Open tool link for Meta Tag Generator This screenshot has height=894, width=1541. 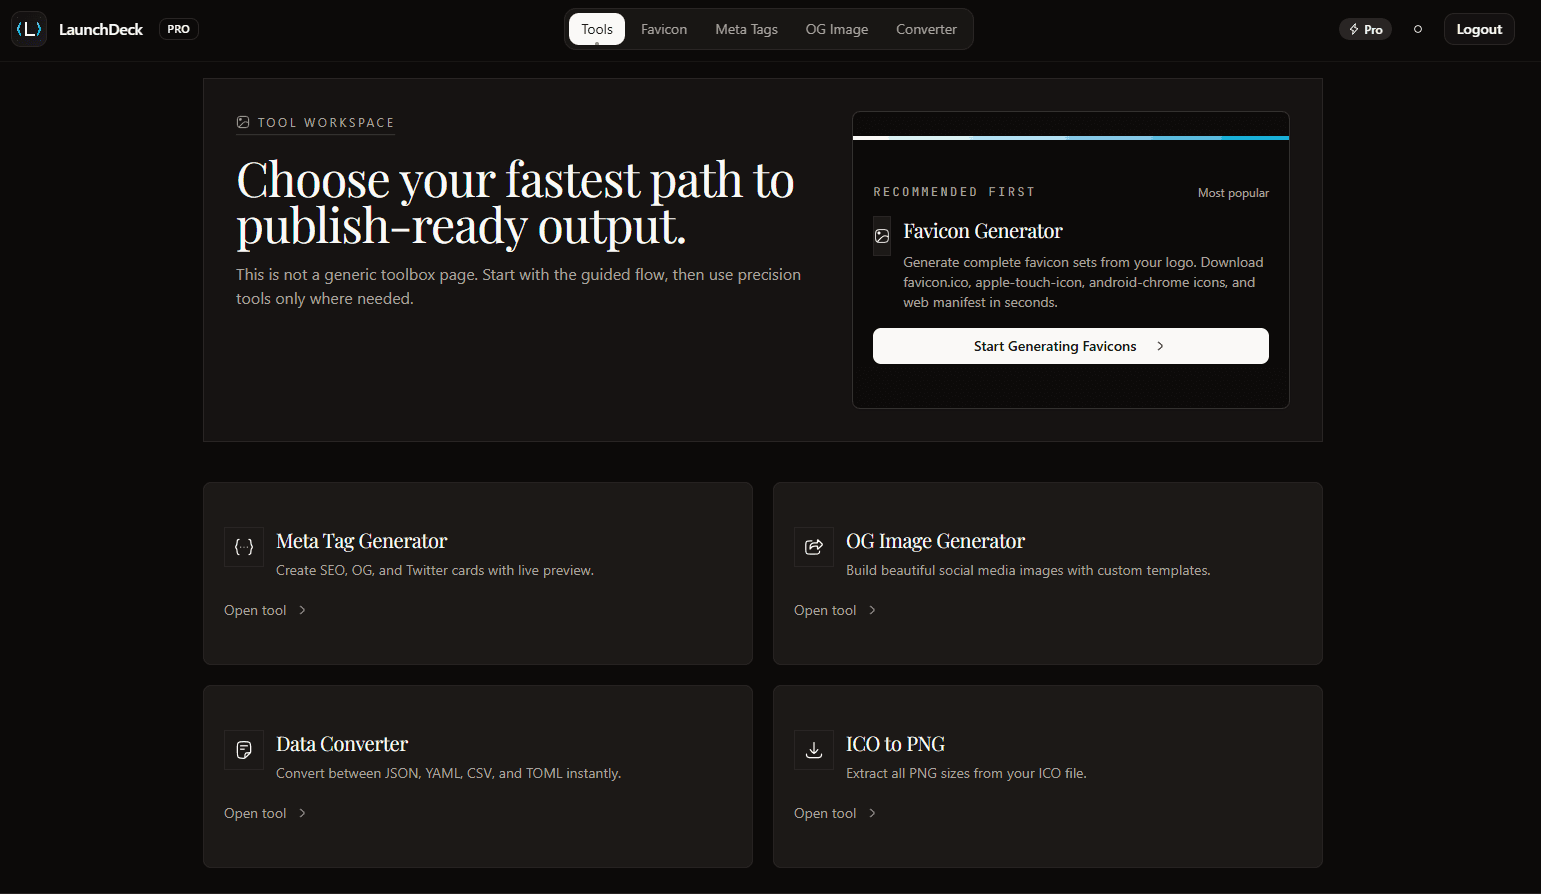(x=265, y=610)
